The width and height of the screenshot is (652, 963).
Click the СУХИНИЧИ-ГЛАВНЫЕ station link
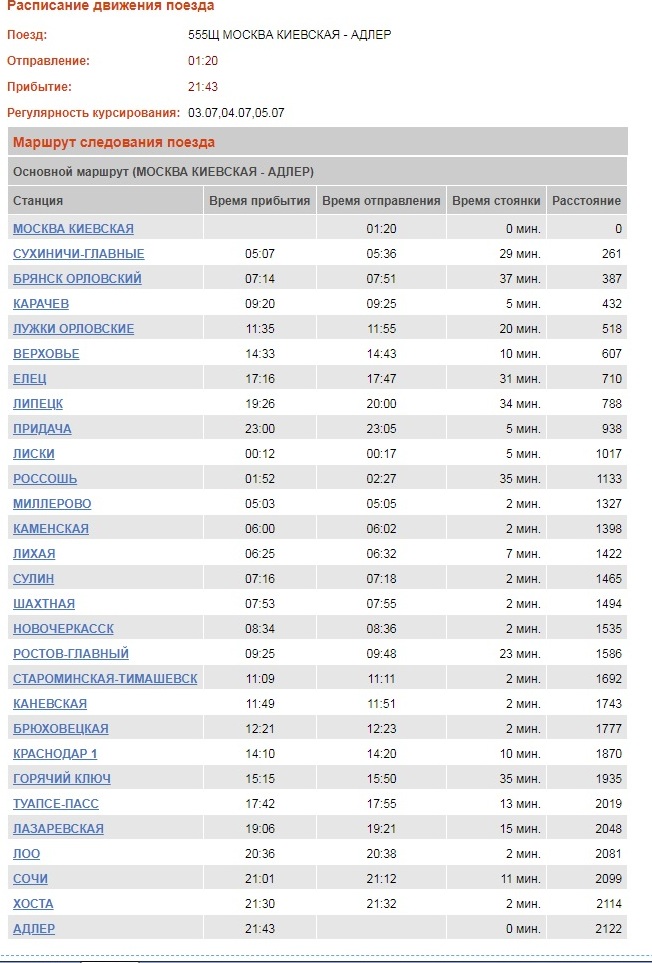[78, 254]
